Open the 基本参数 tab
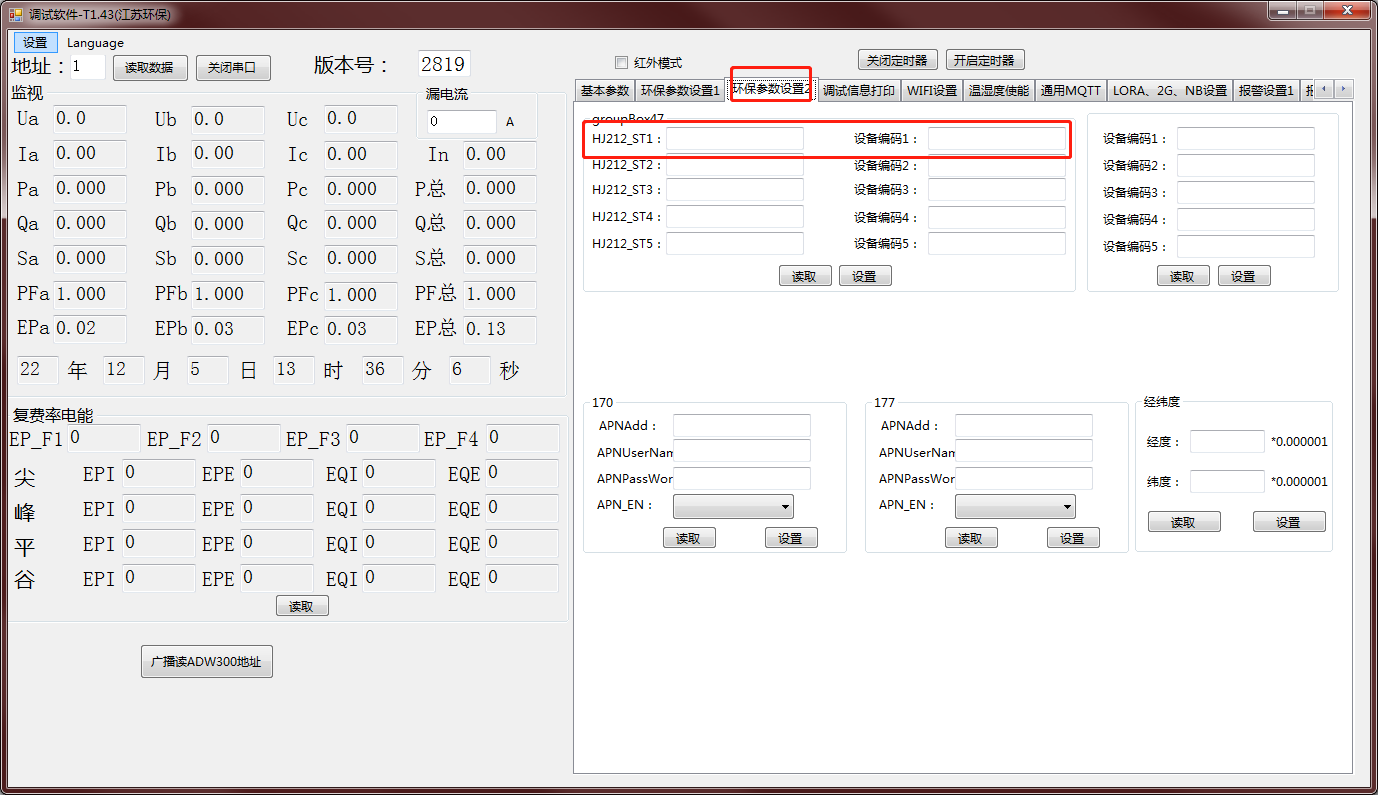 (605, 91)
